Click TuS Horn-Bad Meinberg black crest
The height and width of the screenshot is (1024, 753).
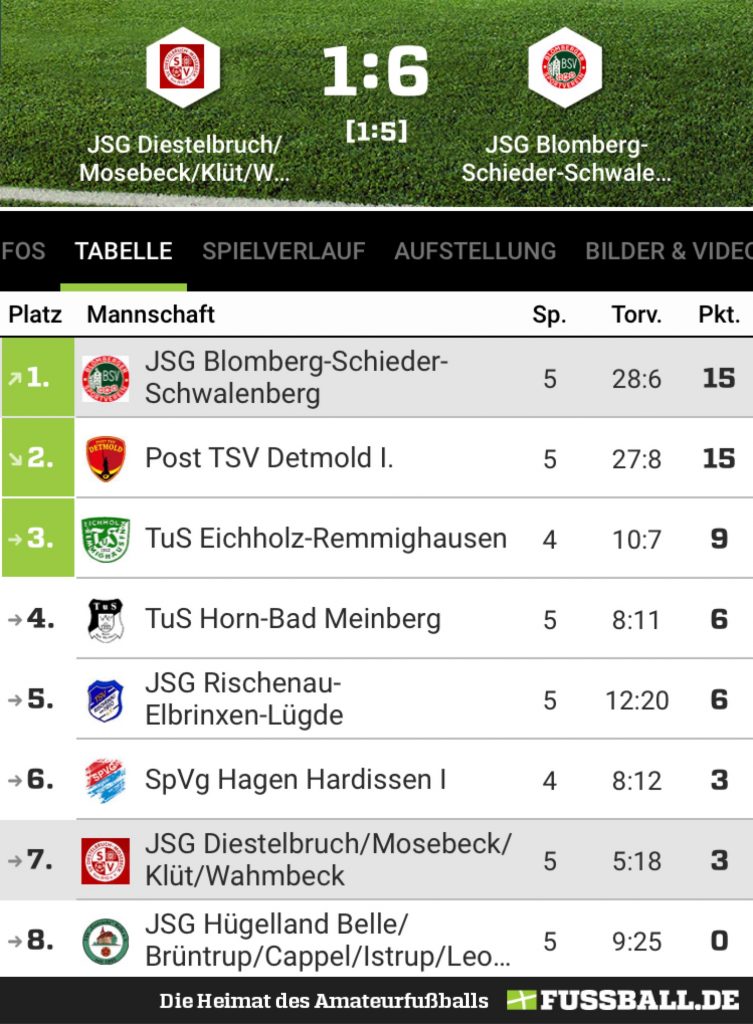coord(105,620)
